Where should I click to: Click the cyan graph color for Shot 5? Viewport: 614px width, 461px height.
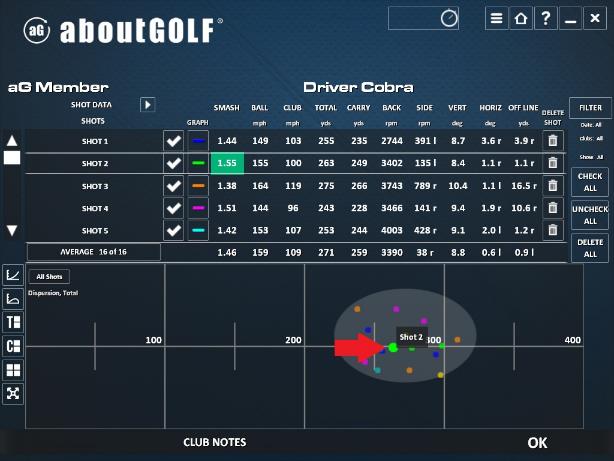point(198,230)
